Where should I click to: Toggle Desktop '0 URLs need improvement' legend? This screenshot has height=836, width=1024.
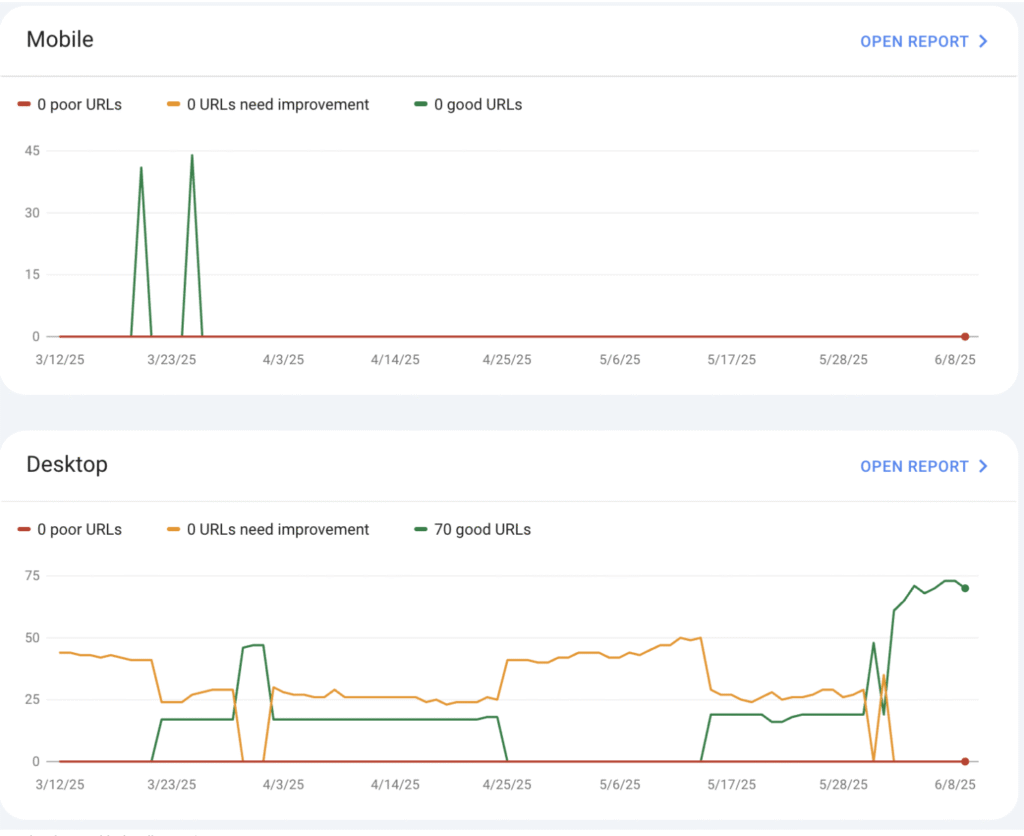pos(268,530)
